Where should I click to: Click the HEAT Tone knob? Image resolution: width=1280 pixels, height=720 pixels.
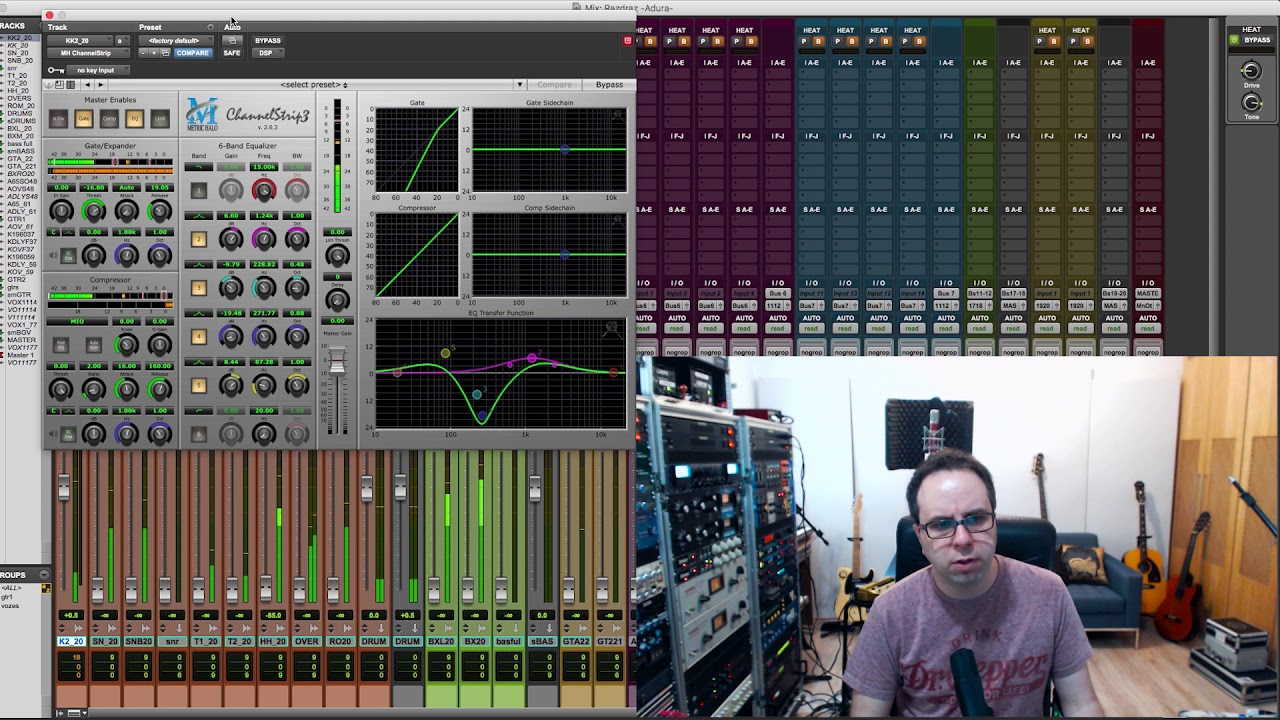pyautogui.click(x=1251, y=103)
